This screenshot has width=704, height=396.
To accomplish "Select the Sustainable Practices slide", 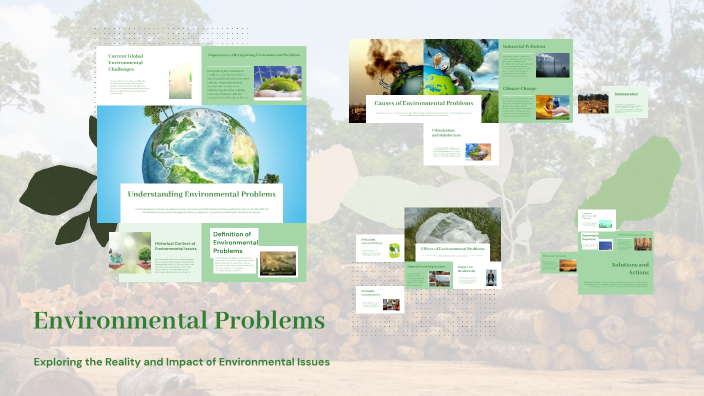I will coord(596,242).
